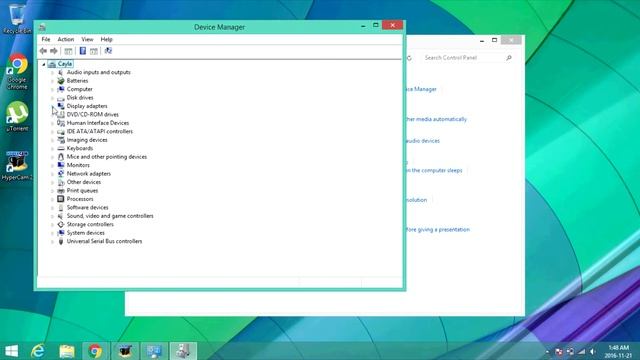The height and width of the screenshot is (360, 640).
Task: Open the Action menu
Action: (x=65, y=39)
